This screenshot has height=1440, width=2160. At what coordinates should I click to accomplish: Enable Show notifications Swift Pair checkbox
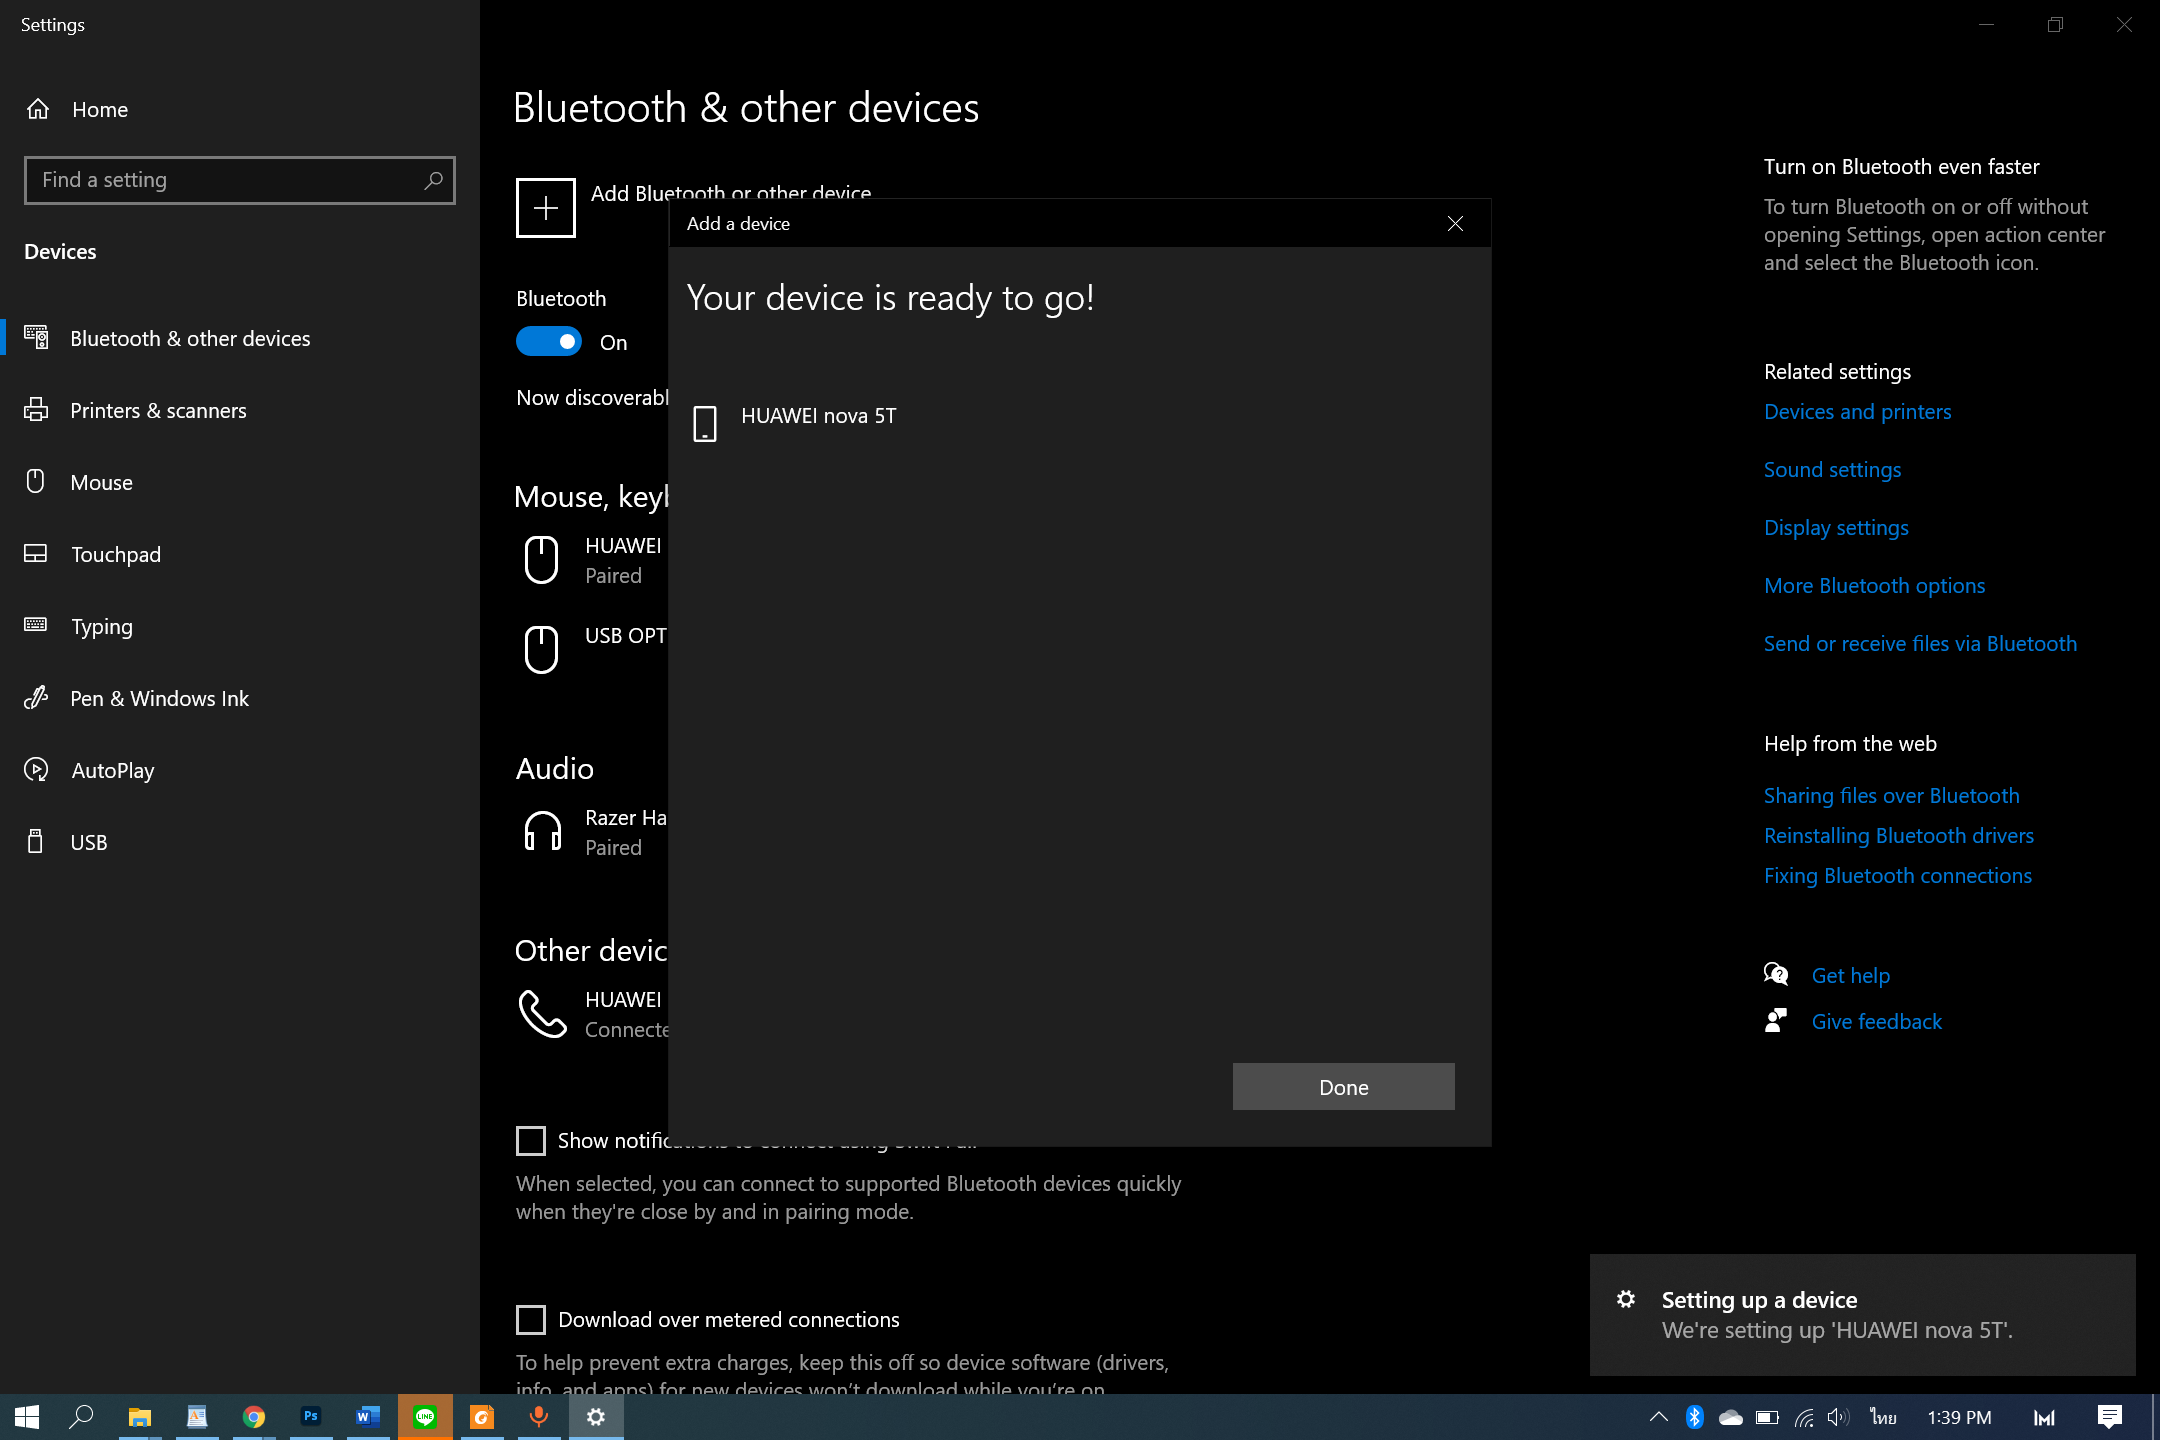pos(531,1141)
